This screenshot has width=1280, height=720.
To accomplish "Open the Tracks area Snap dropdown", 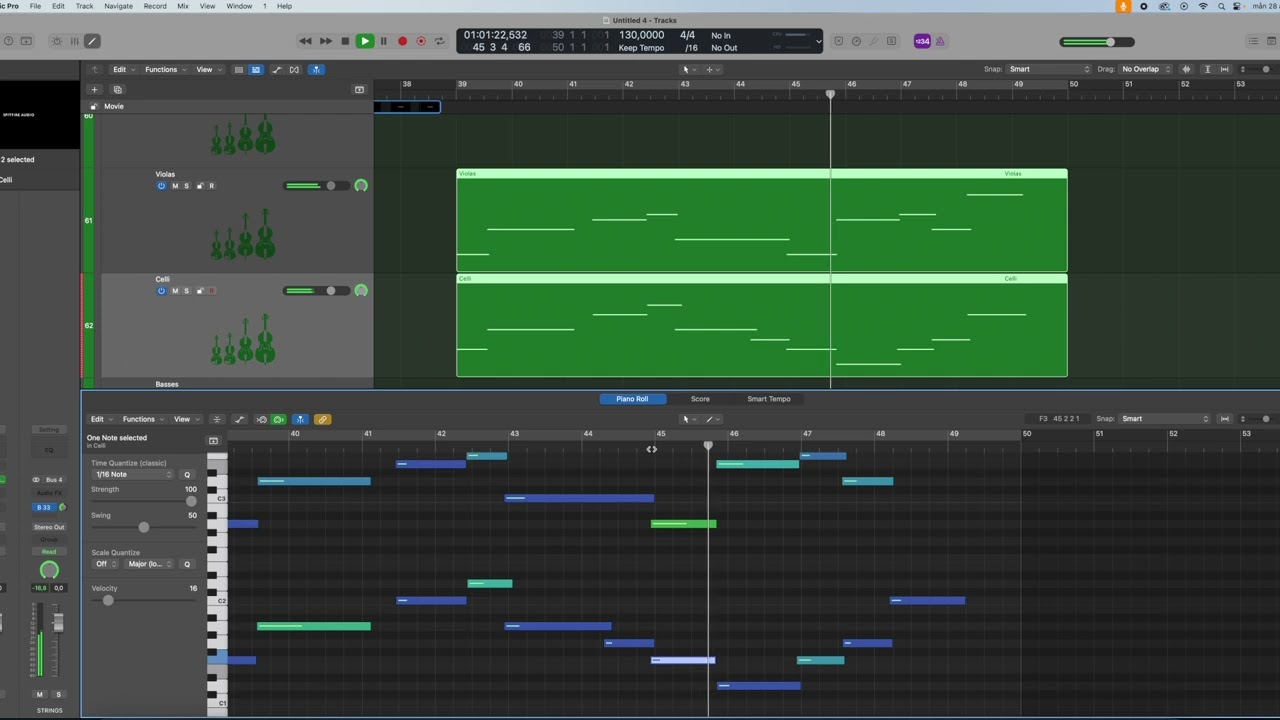I will click(x=1048, y=69).
